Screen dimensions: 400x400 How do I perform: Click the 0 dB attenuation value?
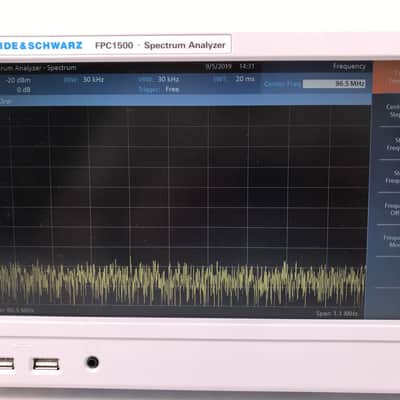click(x=23, y=90)
